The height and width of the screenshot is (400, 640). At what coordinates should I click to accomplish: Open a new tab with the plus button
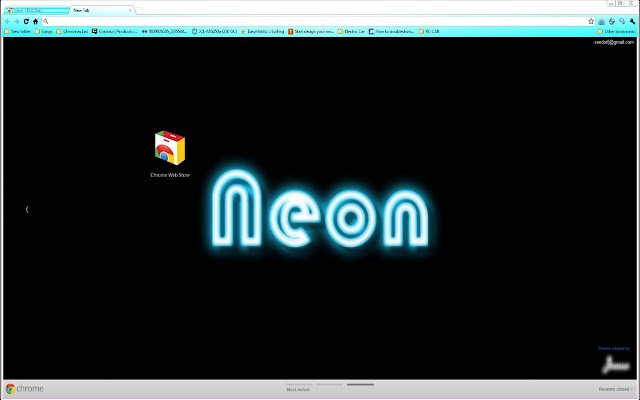tap(140, 10)
